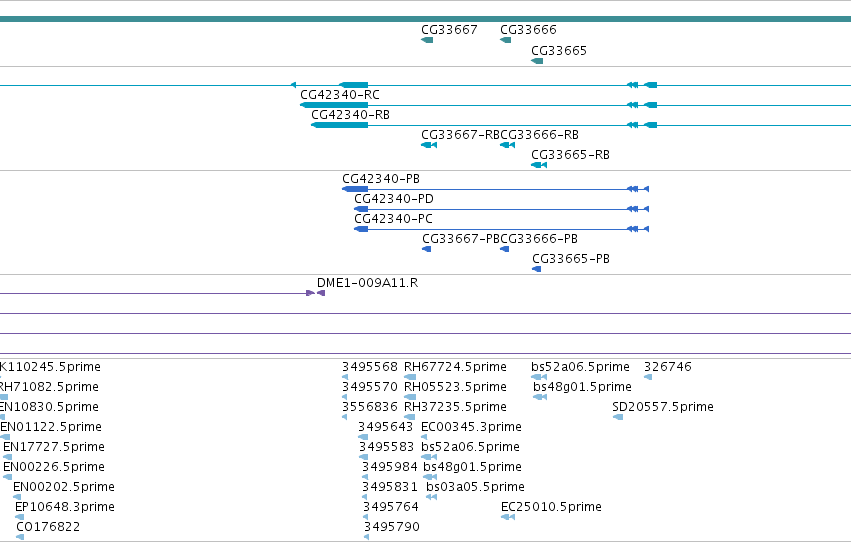Select feature 3556836
The height and width of the screenshot is (542, 851).
click(370, 407)
